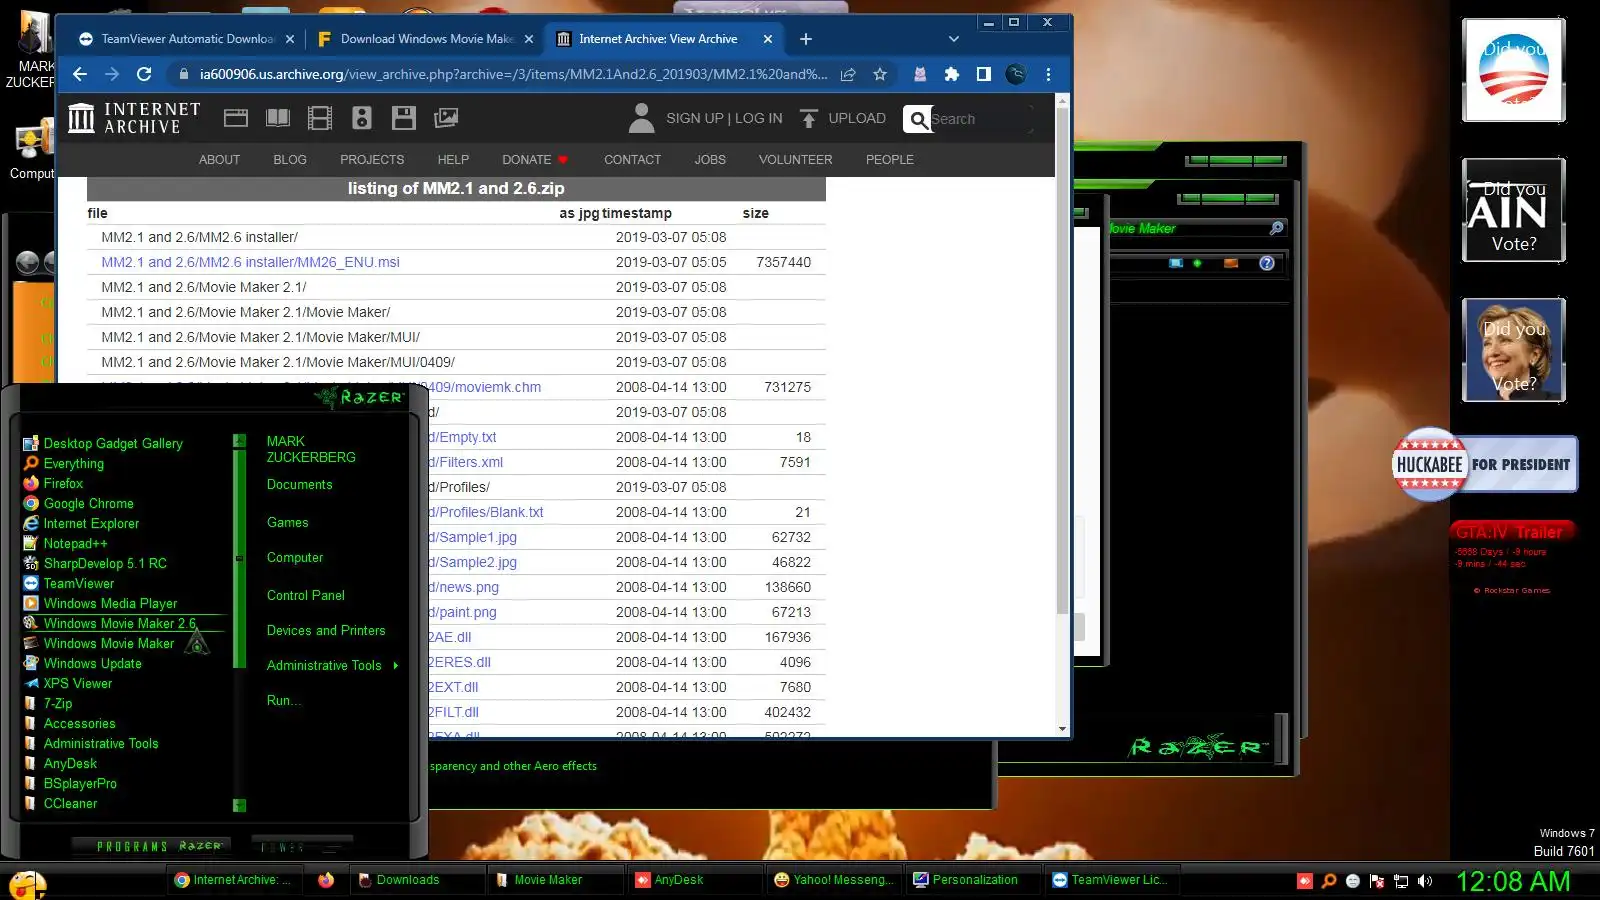The image size is (1600, 900).
Task: Close the Internet Archive View Archive tab
Action: pos(768,39)
